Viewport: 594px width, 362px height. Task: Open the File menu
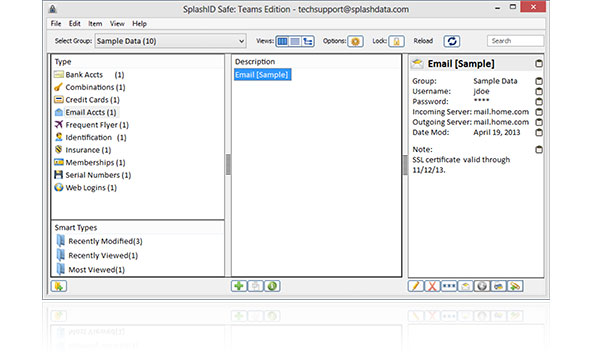56,23
